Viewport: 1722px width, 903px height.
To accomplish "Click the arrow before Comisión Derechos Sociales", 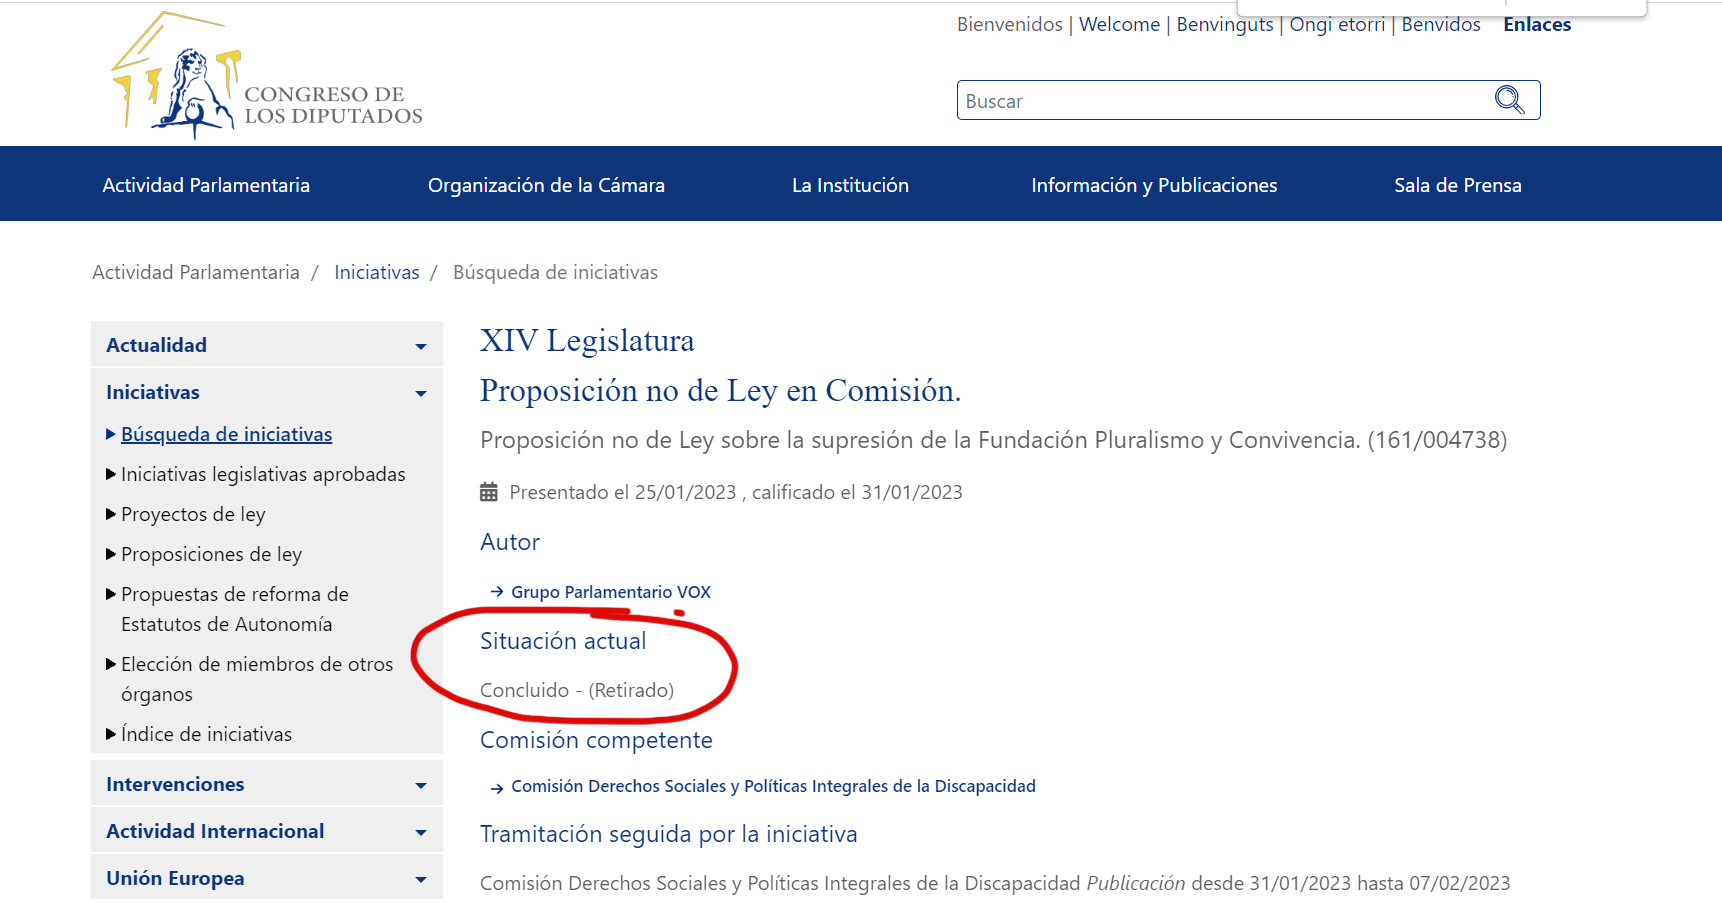I will pos(497,788).
